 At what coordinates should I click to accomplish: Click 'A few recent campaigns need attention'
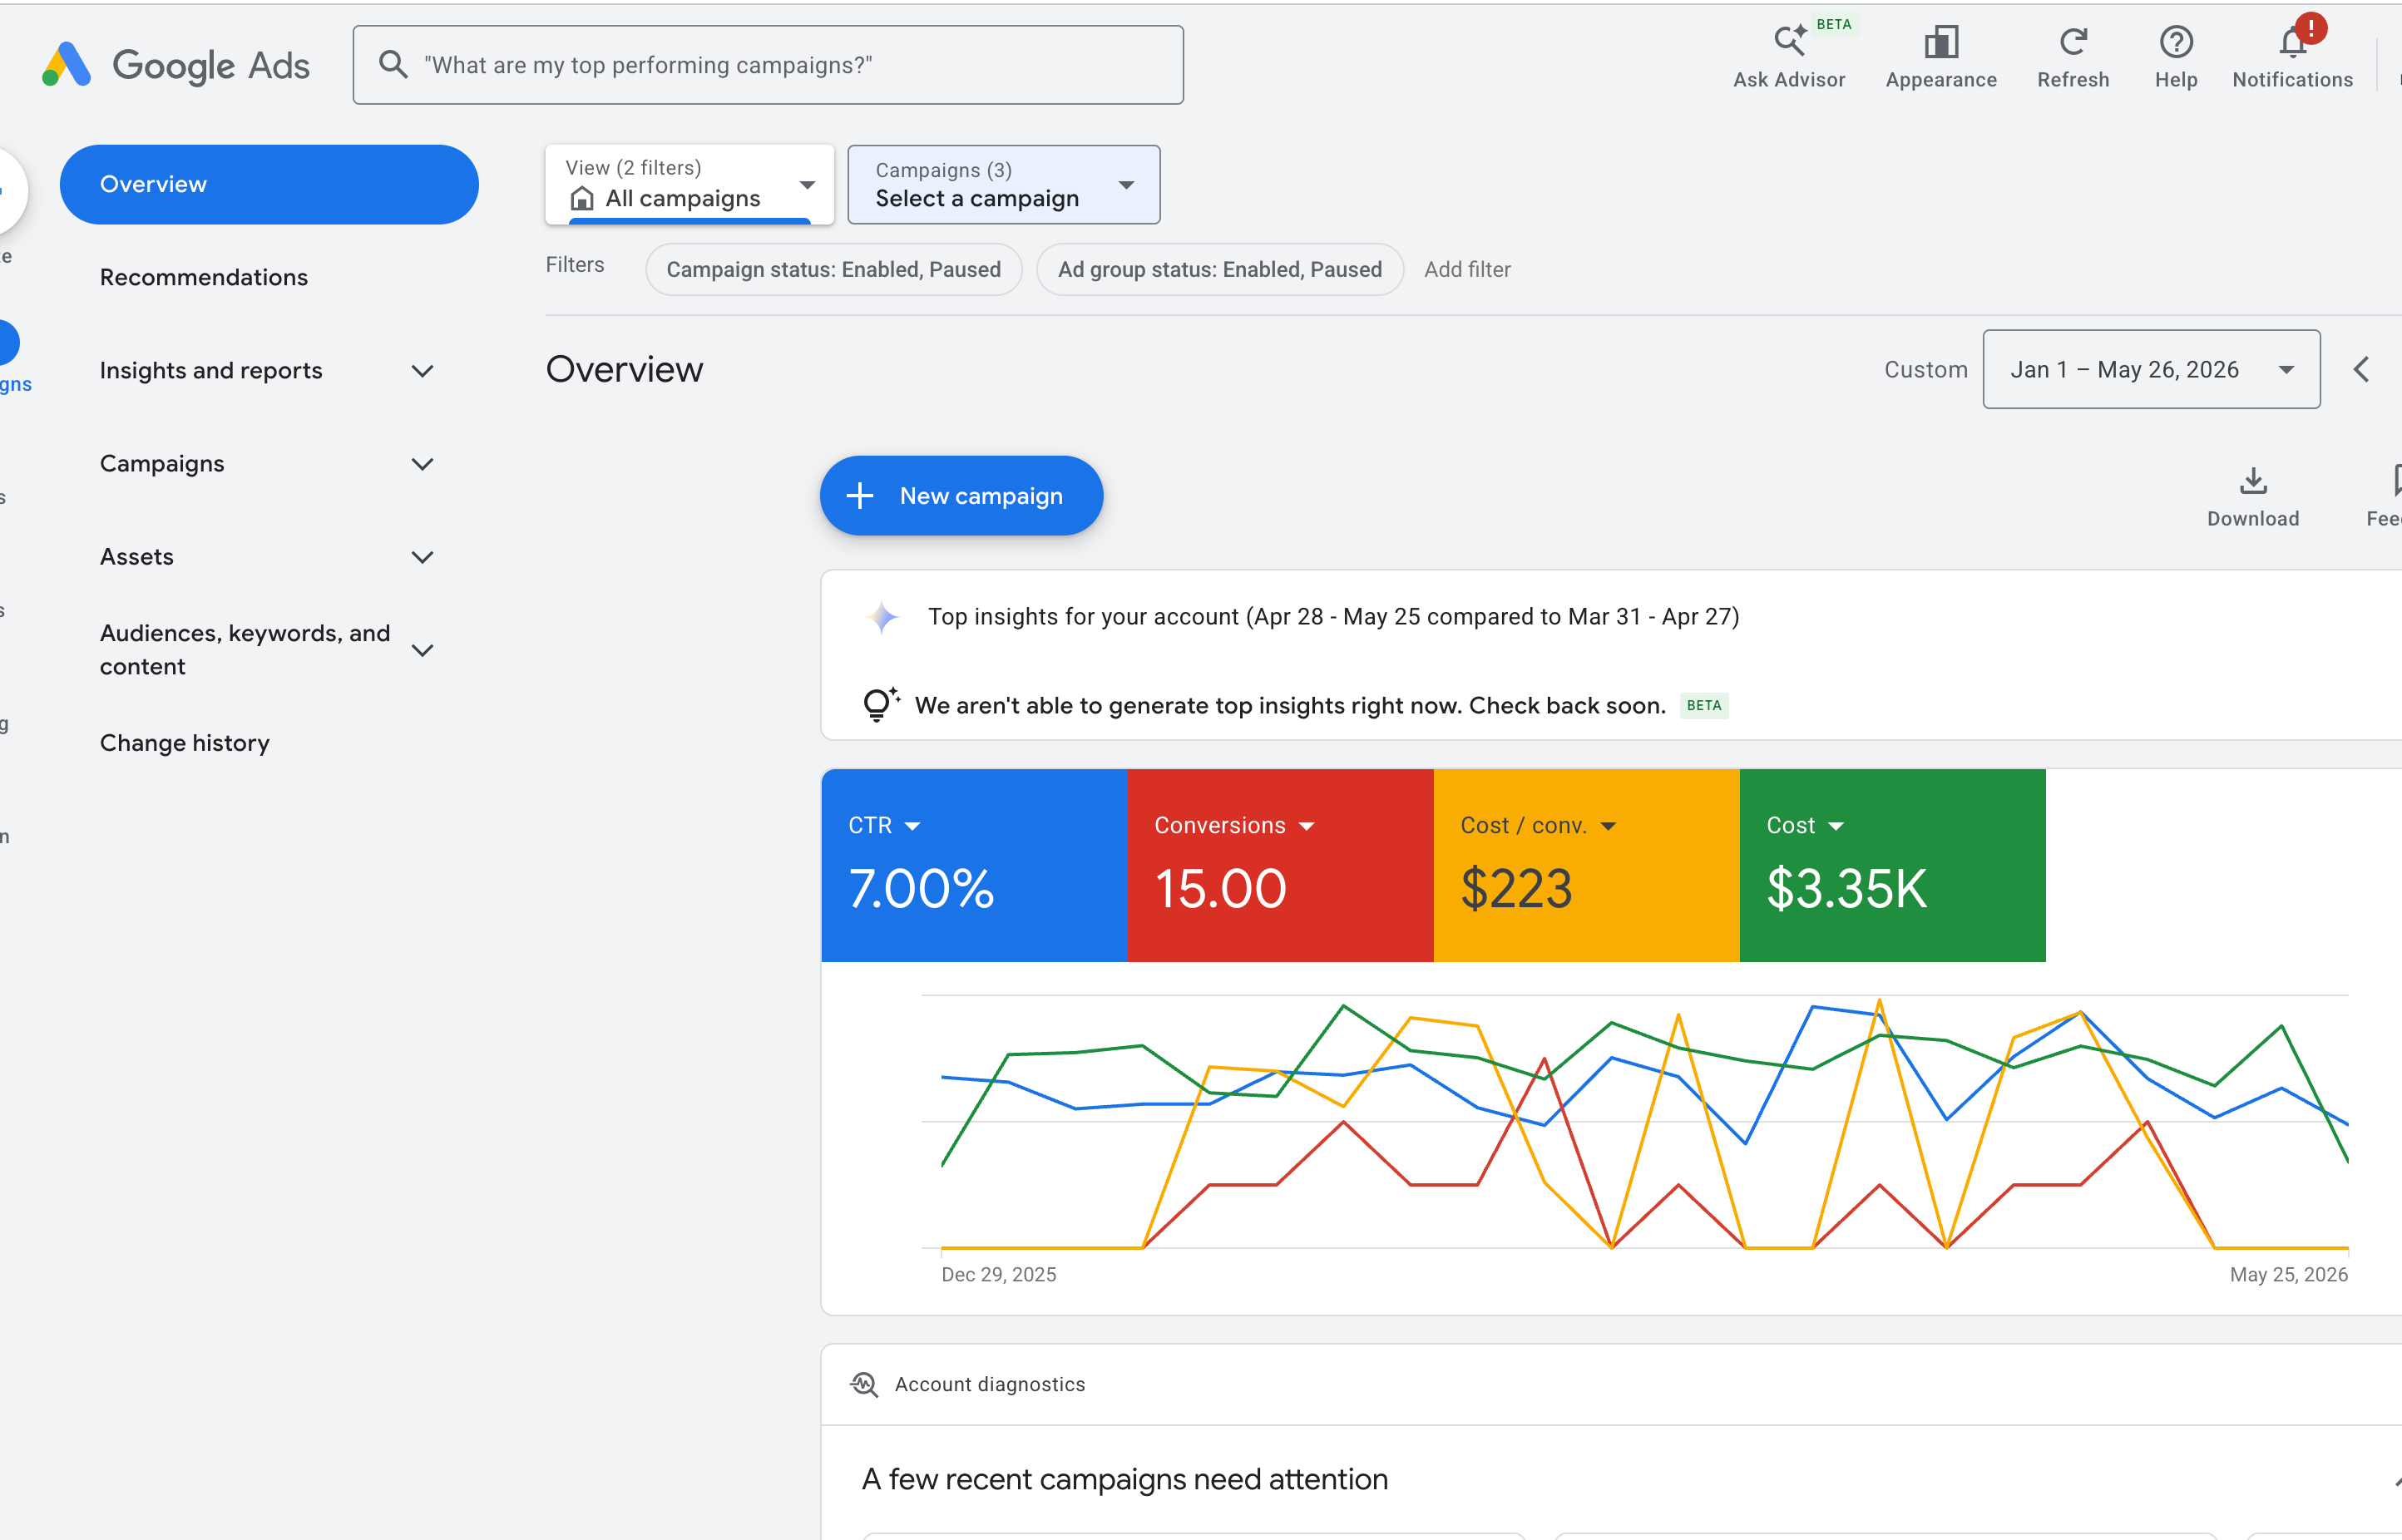(x=1125, y=1479)
